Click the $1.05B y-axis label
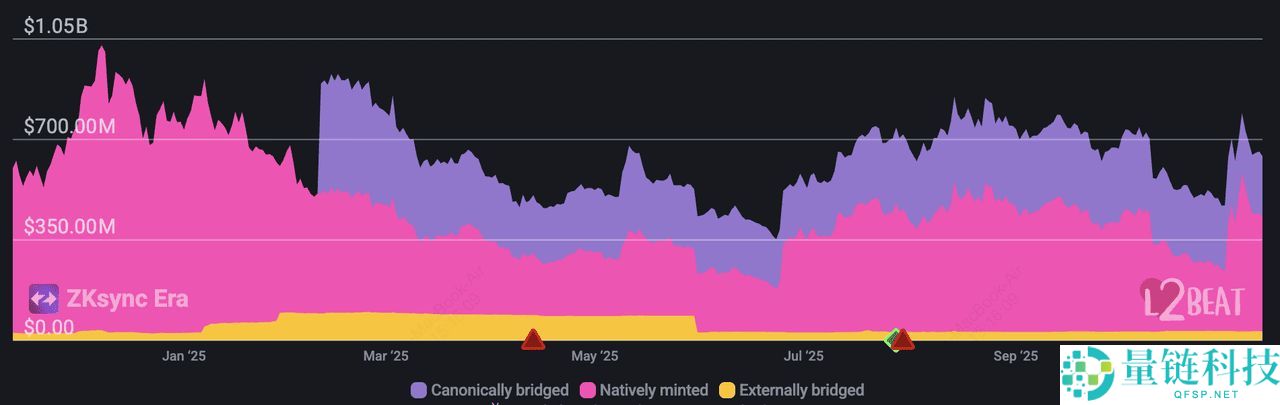Image resolution: width=1280 pixels, height=405 pixels. click(56, 26)
